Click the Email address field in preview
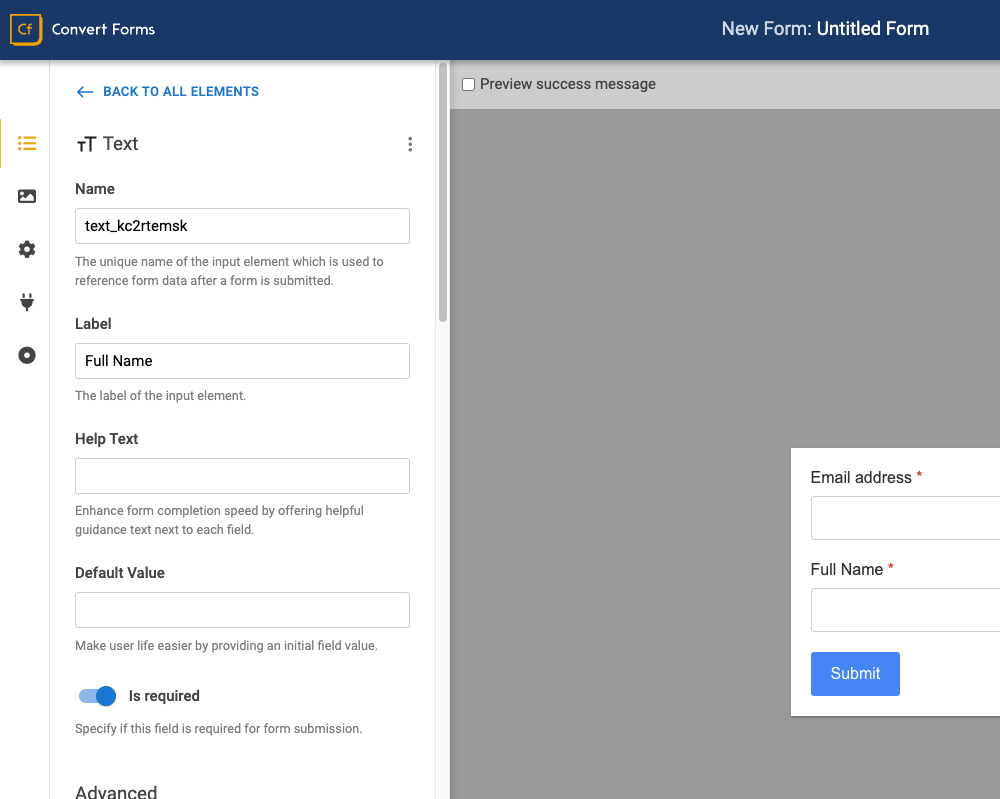This screenshot has height=799, width=1000. tap(905, 518)
